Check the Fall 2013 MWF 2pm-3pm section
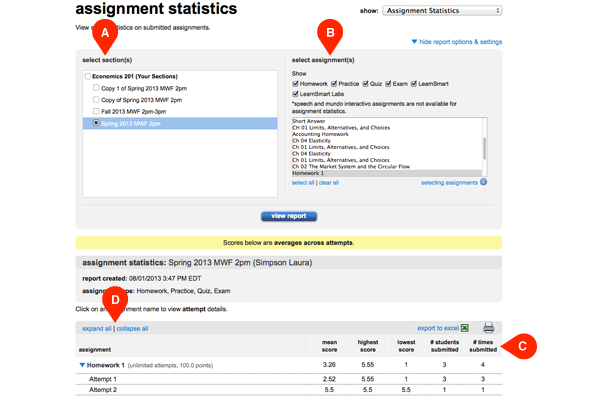This screenshot has width=600, height=400. click(95, 111)
